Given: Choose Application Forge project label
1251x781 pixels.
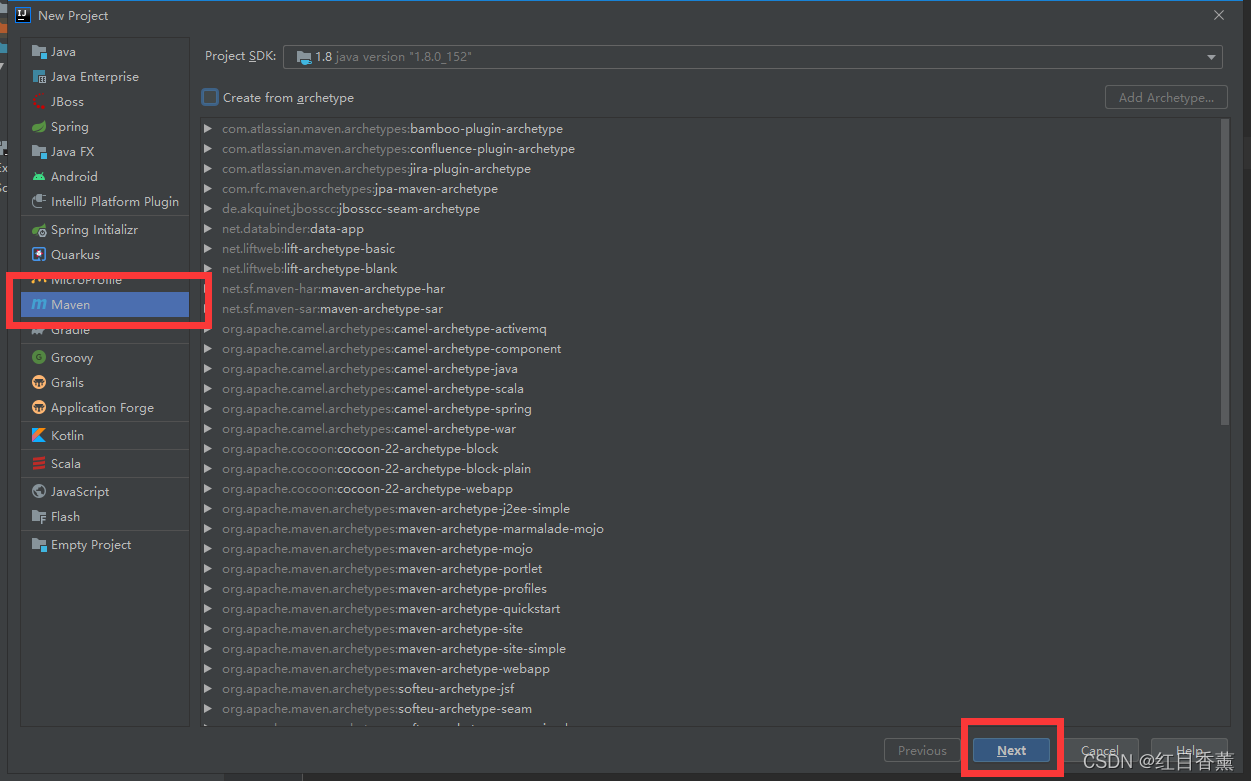Looking at the screenshot, I should [102, 408].
